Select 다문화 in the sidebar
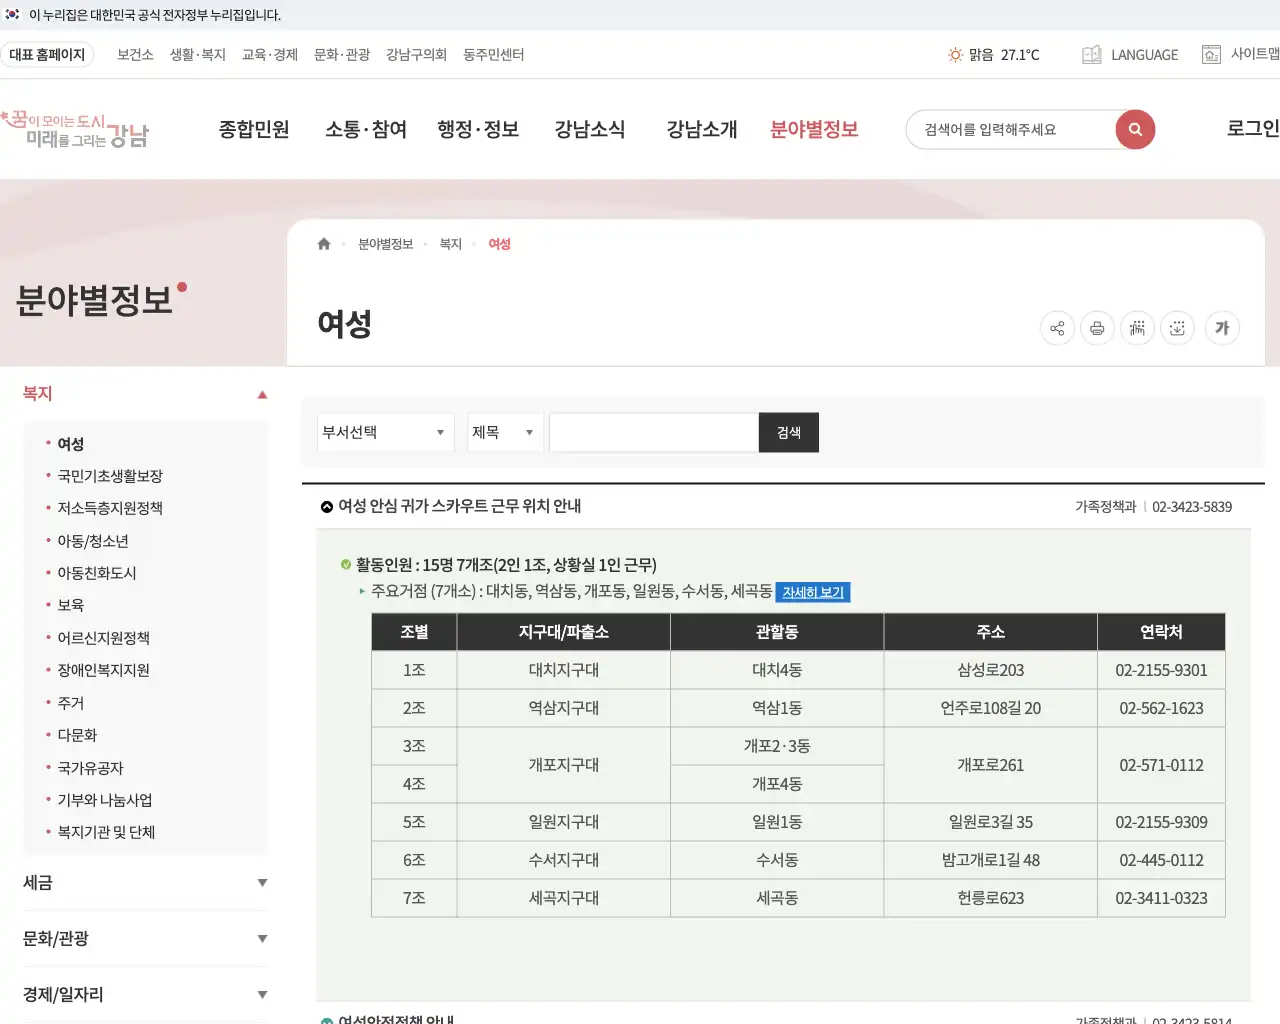 point(77,735)
